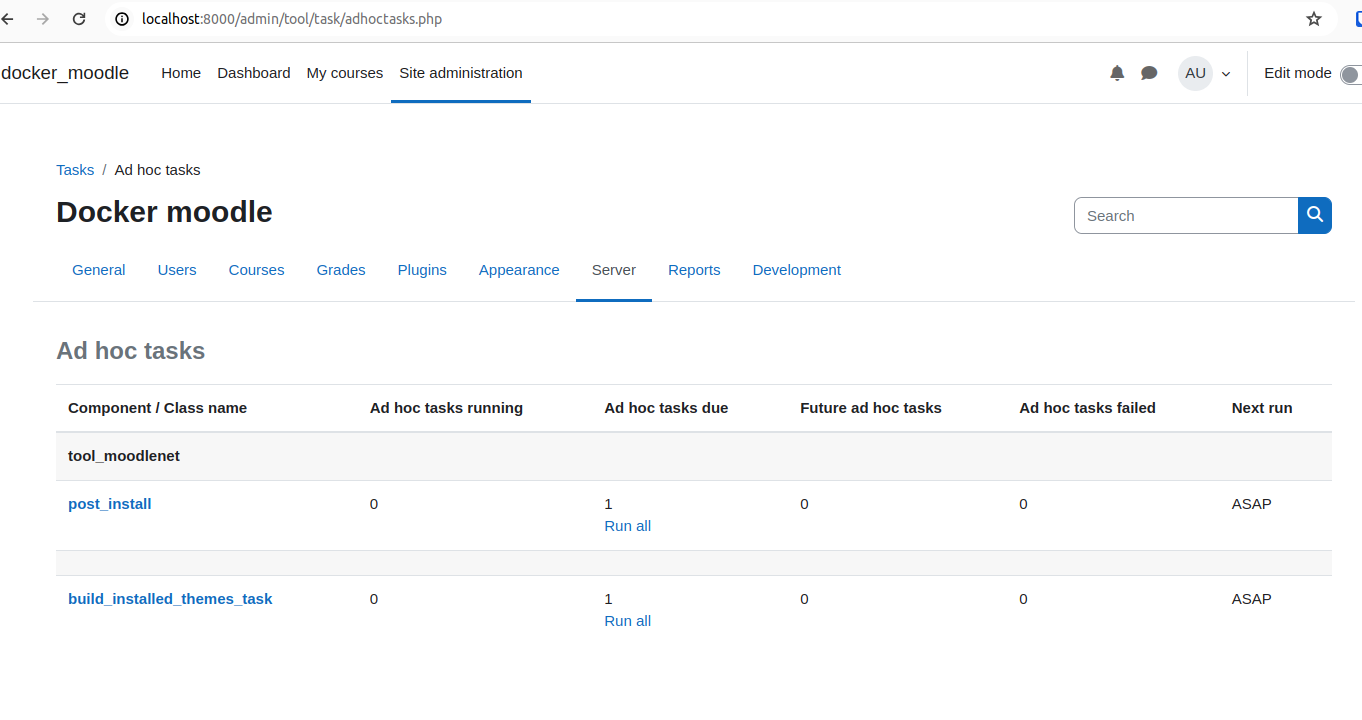The height and width of the screenshot is (720, 1362).
Task: Click the docker_moodle site name
Action: click(65, 73)
